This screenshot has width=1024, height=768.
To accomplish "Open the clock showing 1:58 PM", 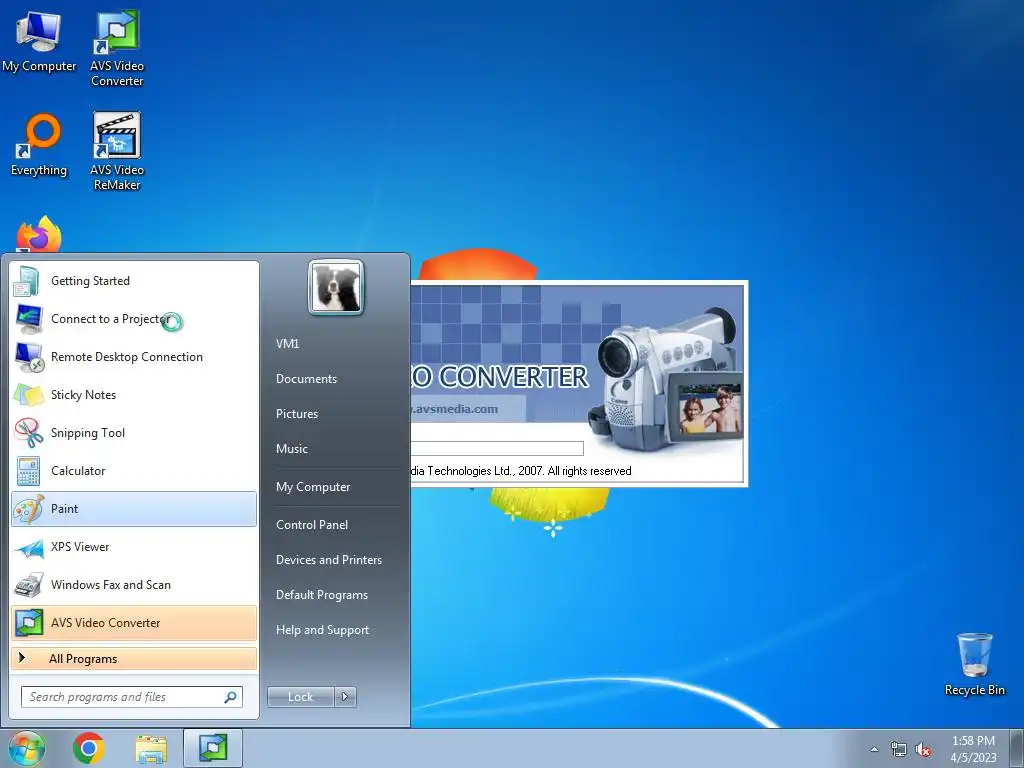I will 973,749.
